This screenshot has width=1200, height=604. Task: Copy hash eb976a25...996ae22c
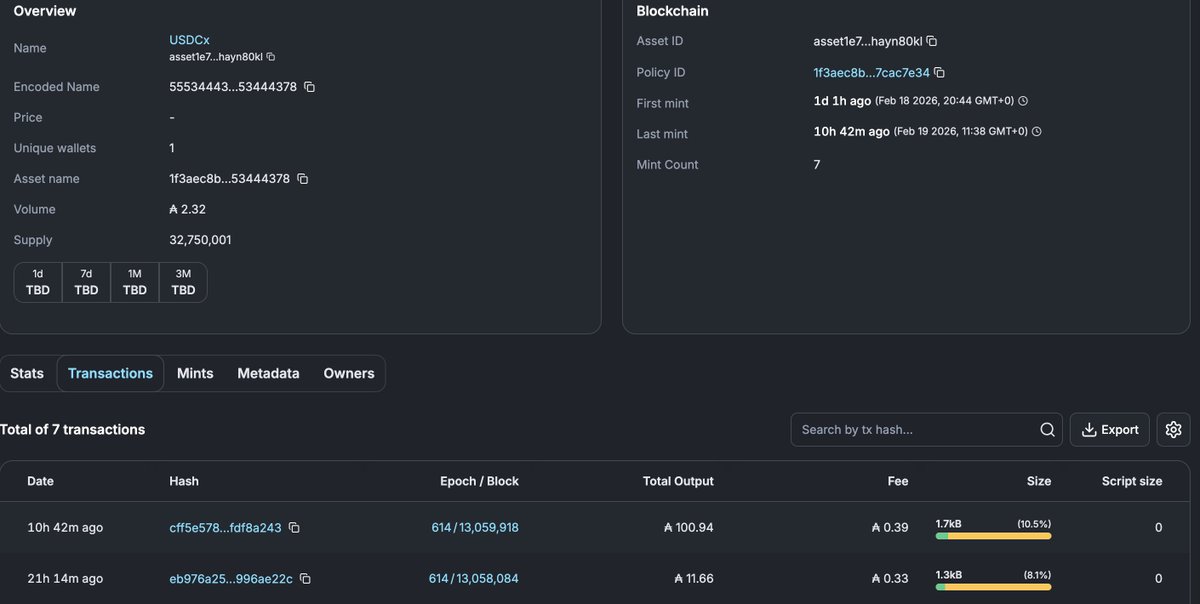click(x=304, y=578)
